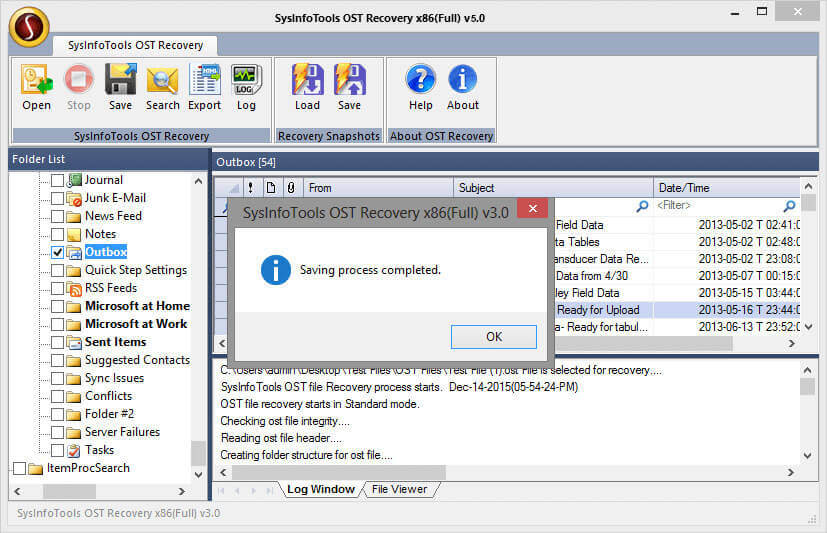Tick the Junk E-Mail checkbox
This screenshot has width=827, height=533.
click(x=58, y=198)
